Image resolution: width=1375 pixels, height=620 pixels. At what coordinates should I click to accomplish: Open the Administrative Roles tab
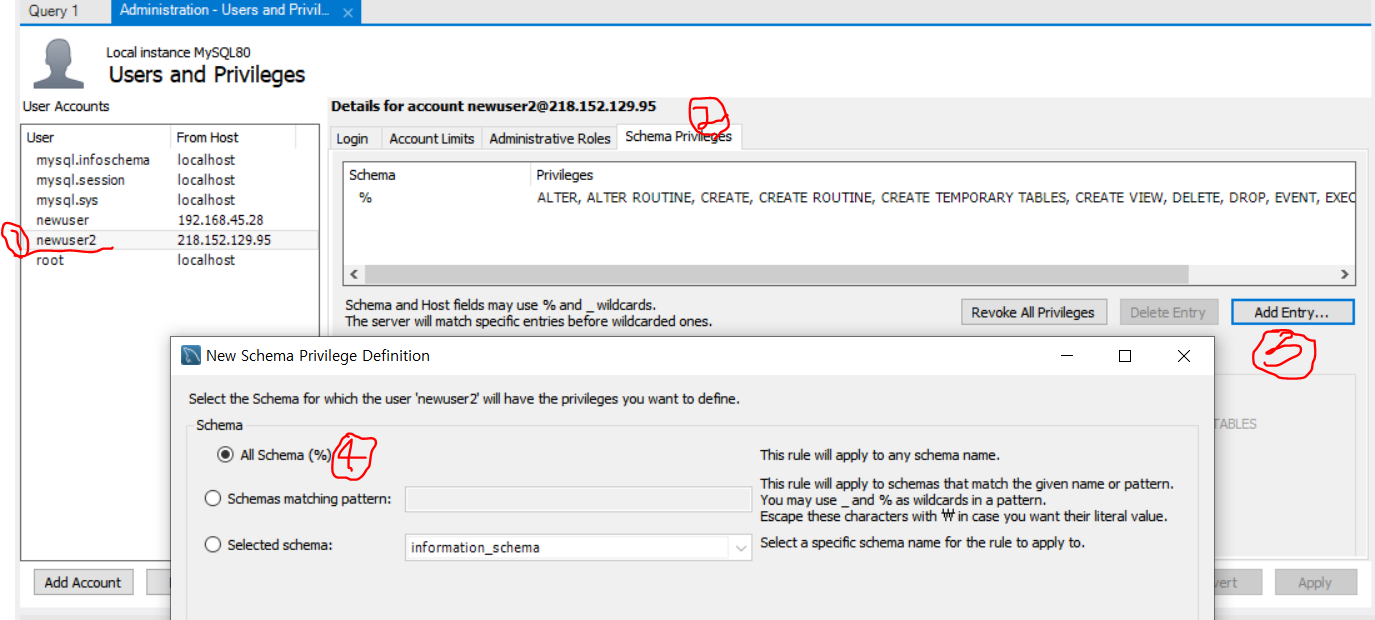tap(550, 139)
